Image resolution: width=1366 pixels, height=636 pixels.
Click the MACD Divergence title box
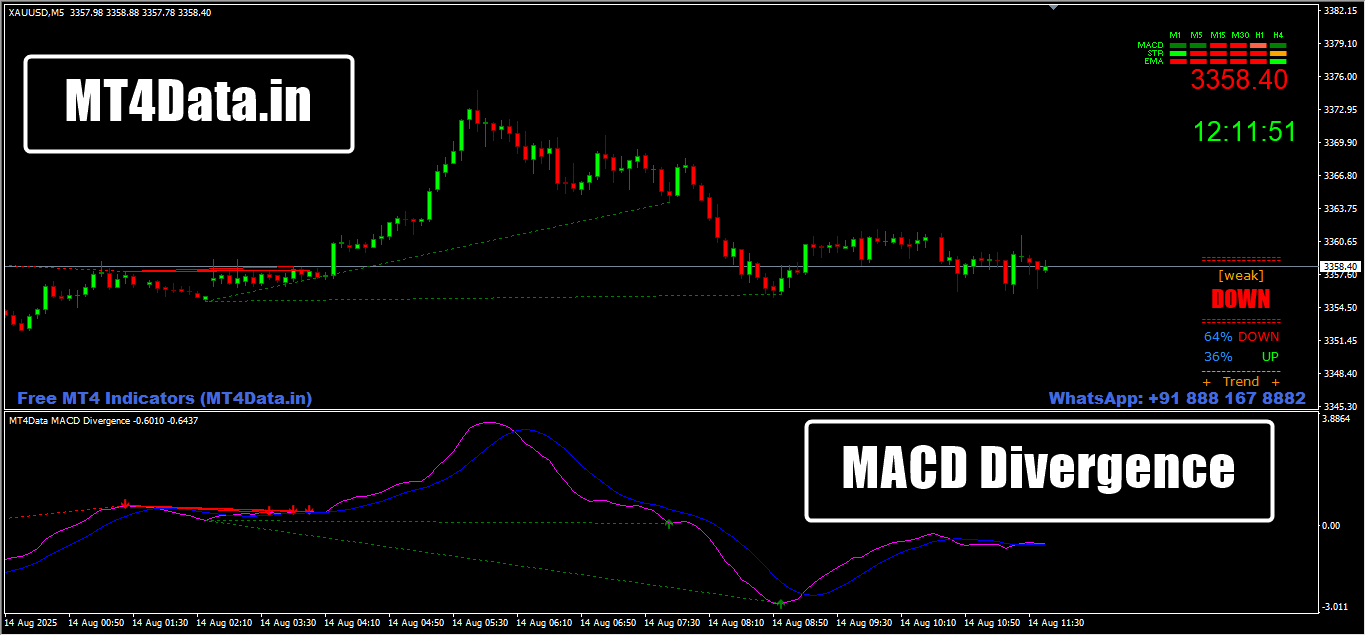point(1039,470)
